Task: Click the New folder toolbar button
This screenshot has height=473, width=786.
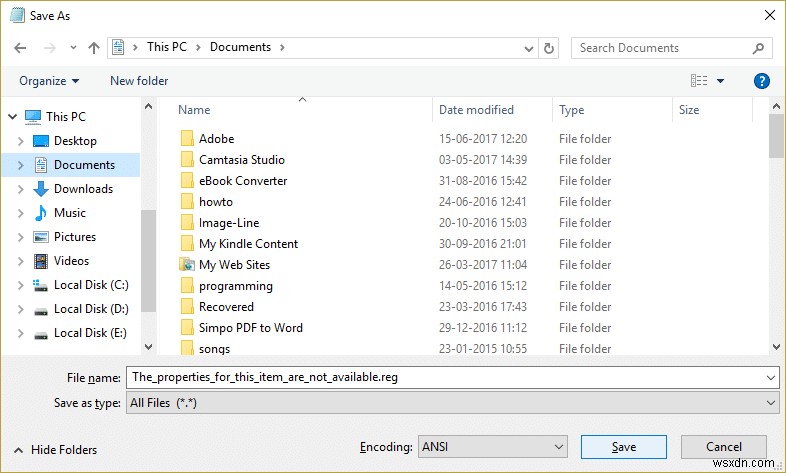Action: coord(139,81)
